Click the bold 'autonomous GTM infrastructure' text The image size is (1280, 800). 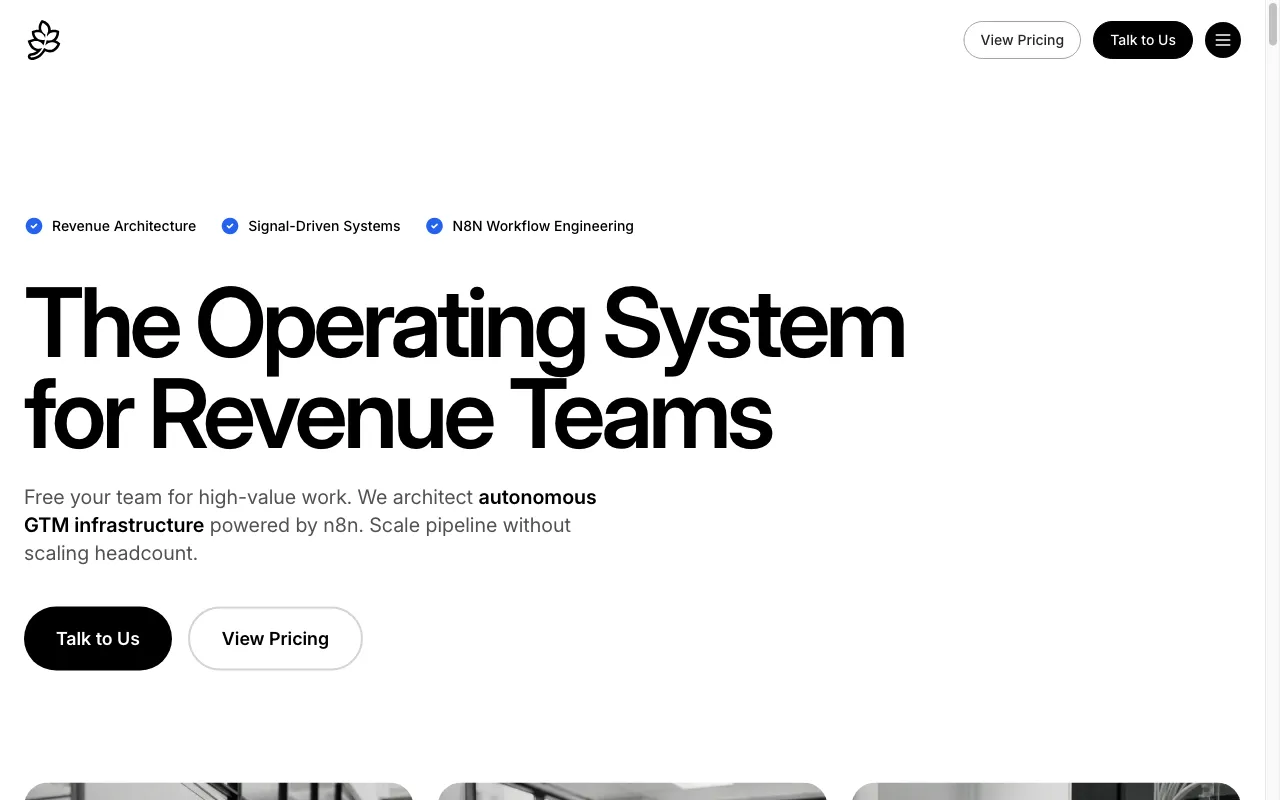[310, 511]
